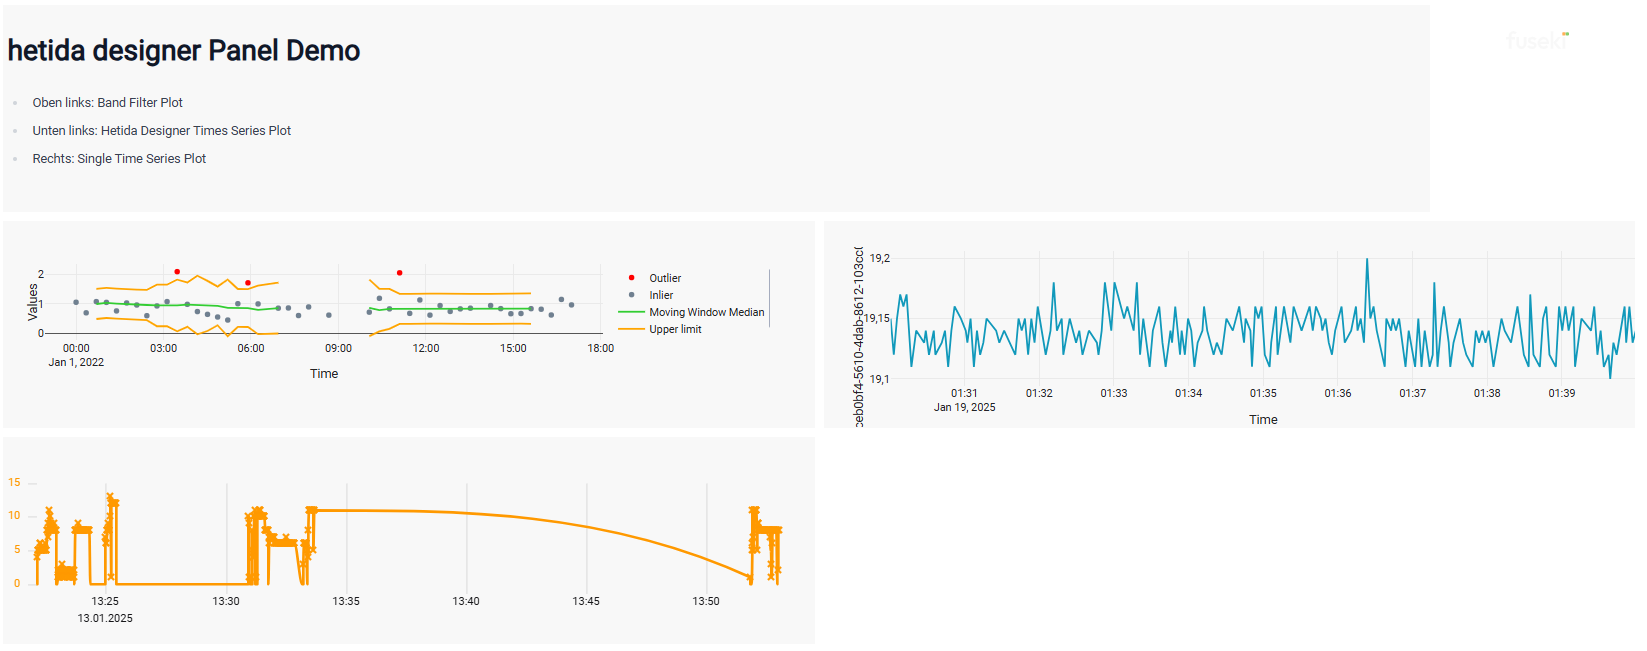The image size is (1647, 651).
Task: Click the hetida designer Panel Demo heading
Action: click(184, 51)
